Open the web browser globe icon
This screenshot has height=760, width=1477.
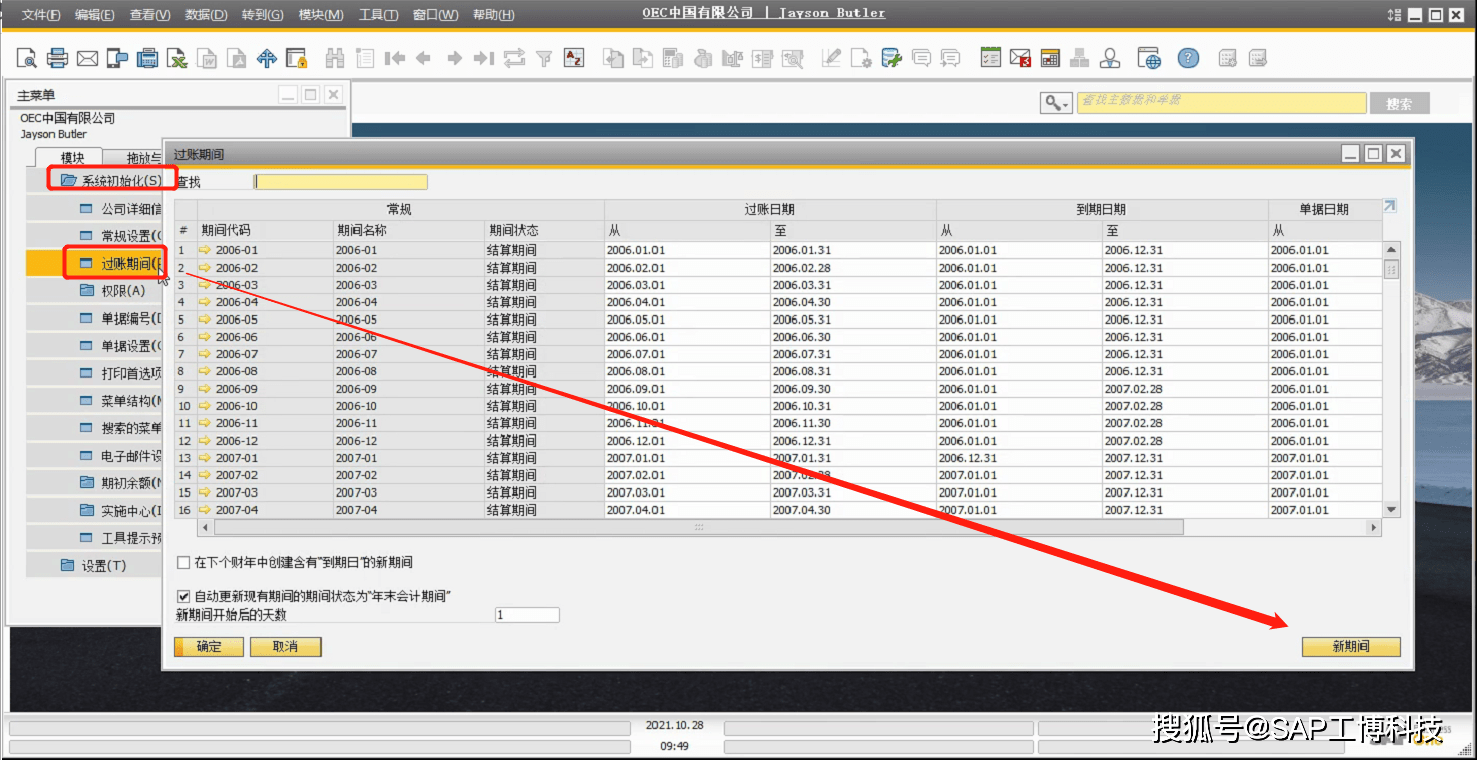click(1149, 58)
